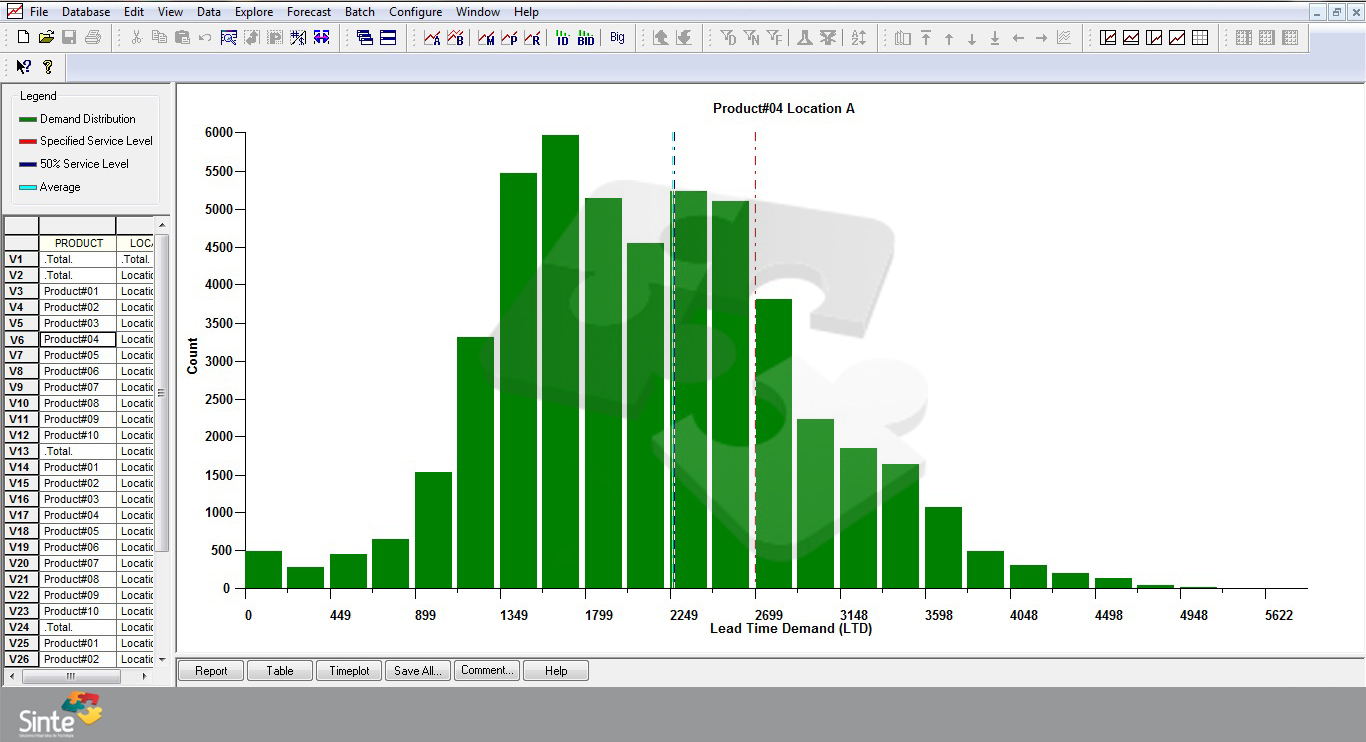Click the Print icon in the toolbar
The width and height of the screenshot is (1366, 742).
tap(93, 38)
